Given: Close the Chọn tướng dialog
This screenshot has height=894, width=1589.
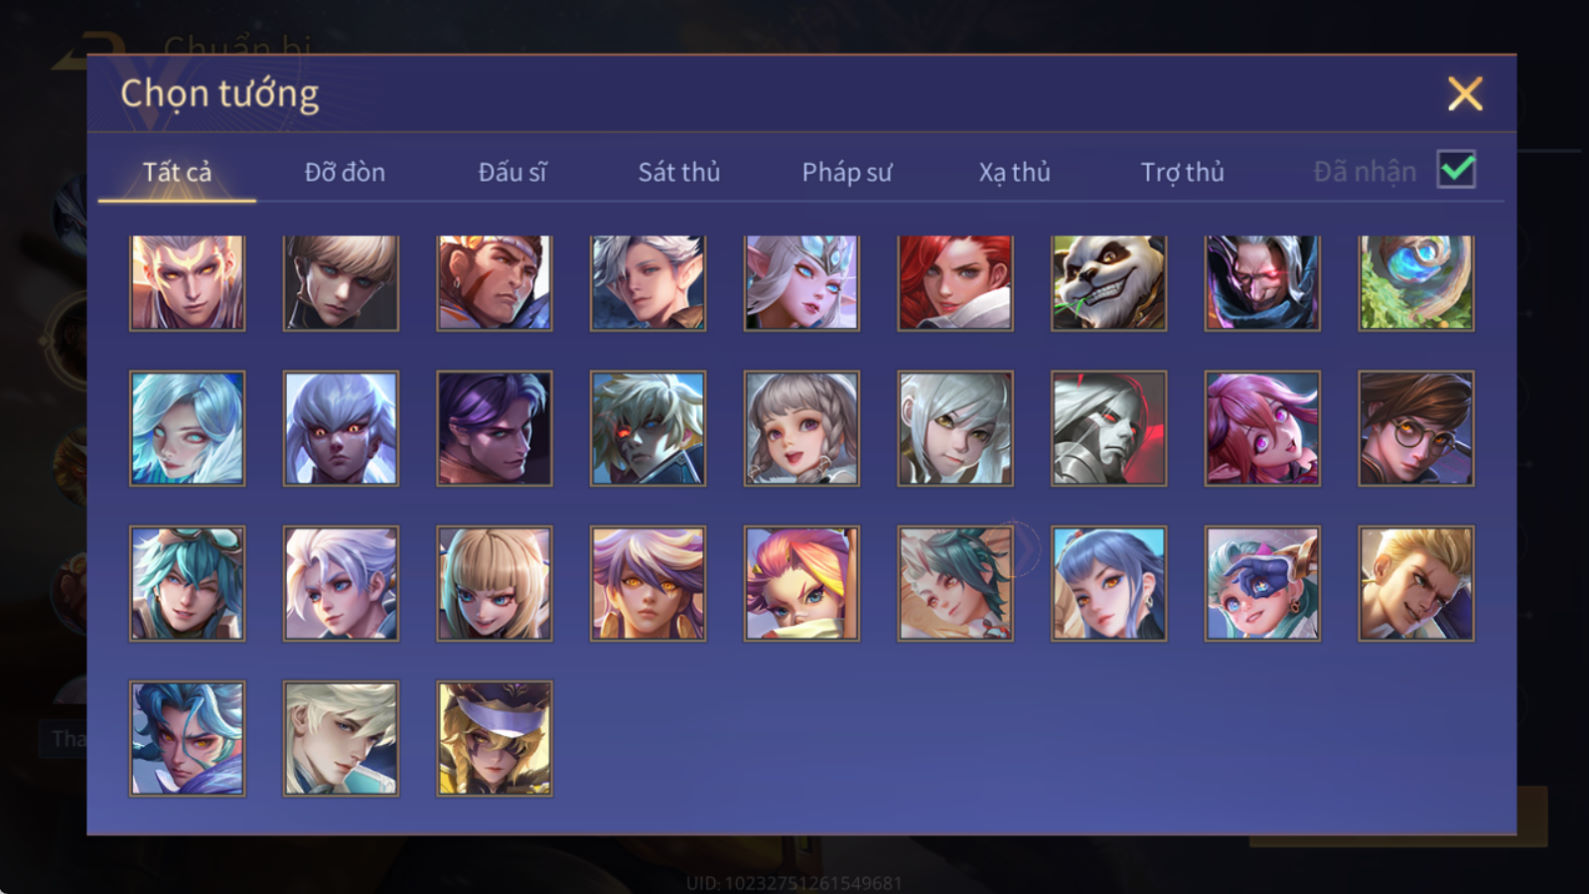Looking at the screenshot, I should (1465, 94).
